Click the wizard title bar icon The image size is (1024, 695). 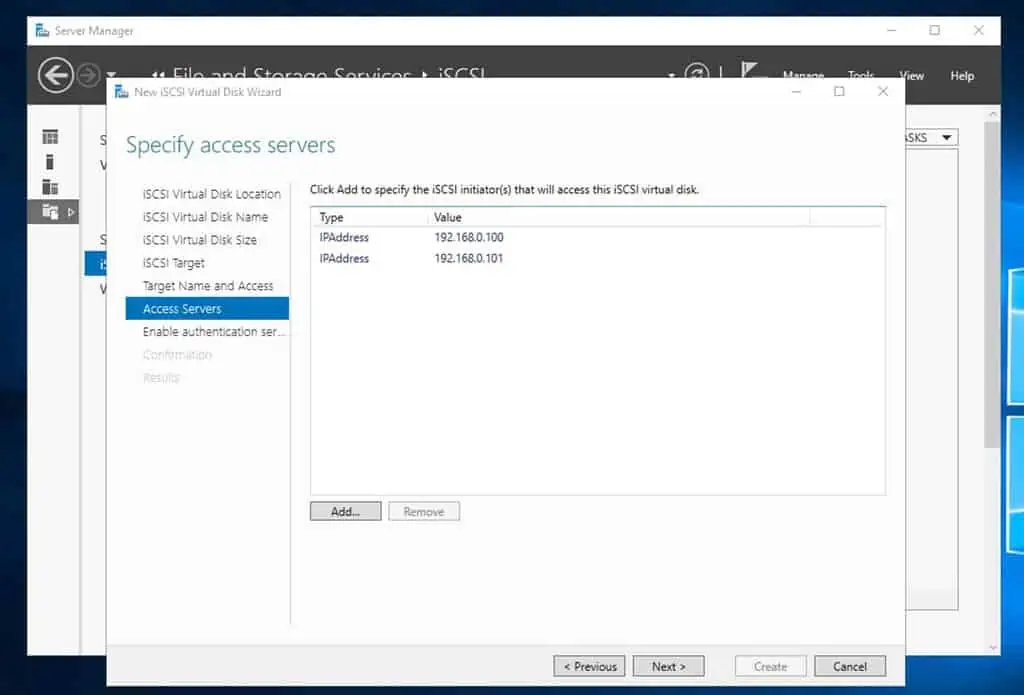(x=121, y=91)
